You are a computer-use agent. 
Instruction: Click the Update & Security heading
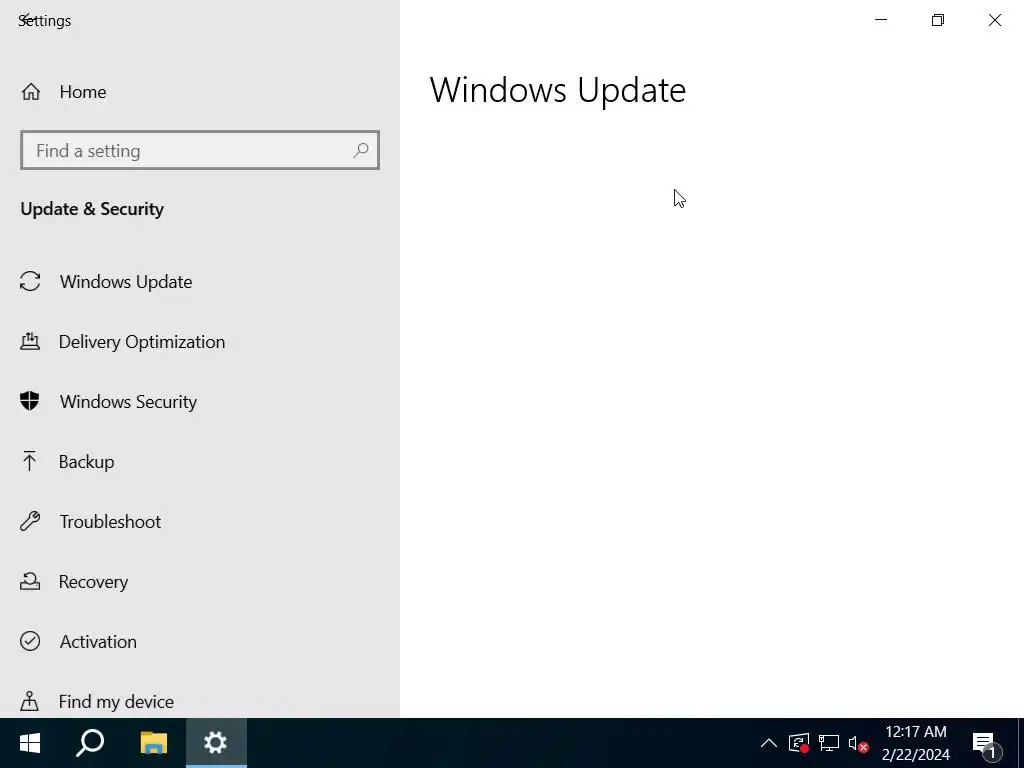(x=92, y=209)
